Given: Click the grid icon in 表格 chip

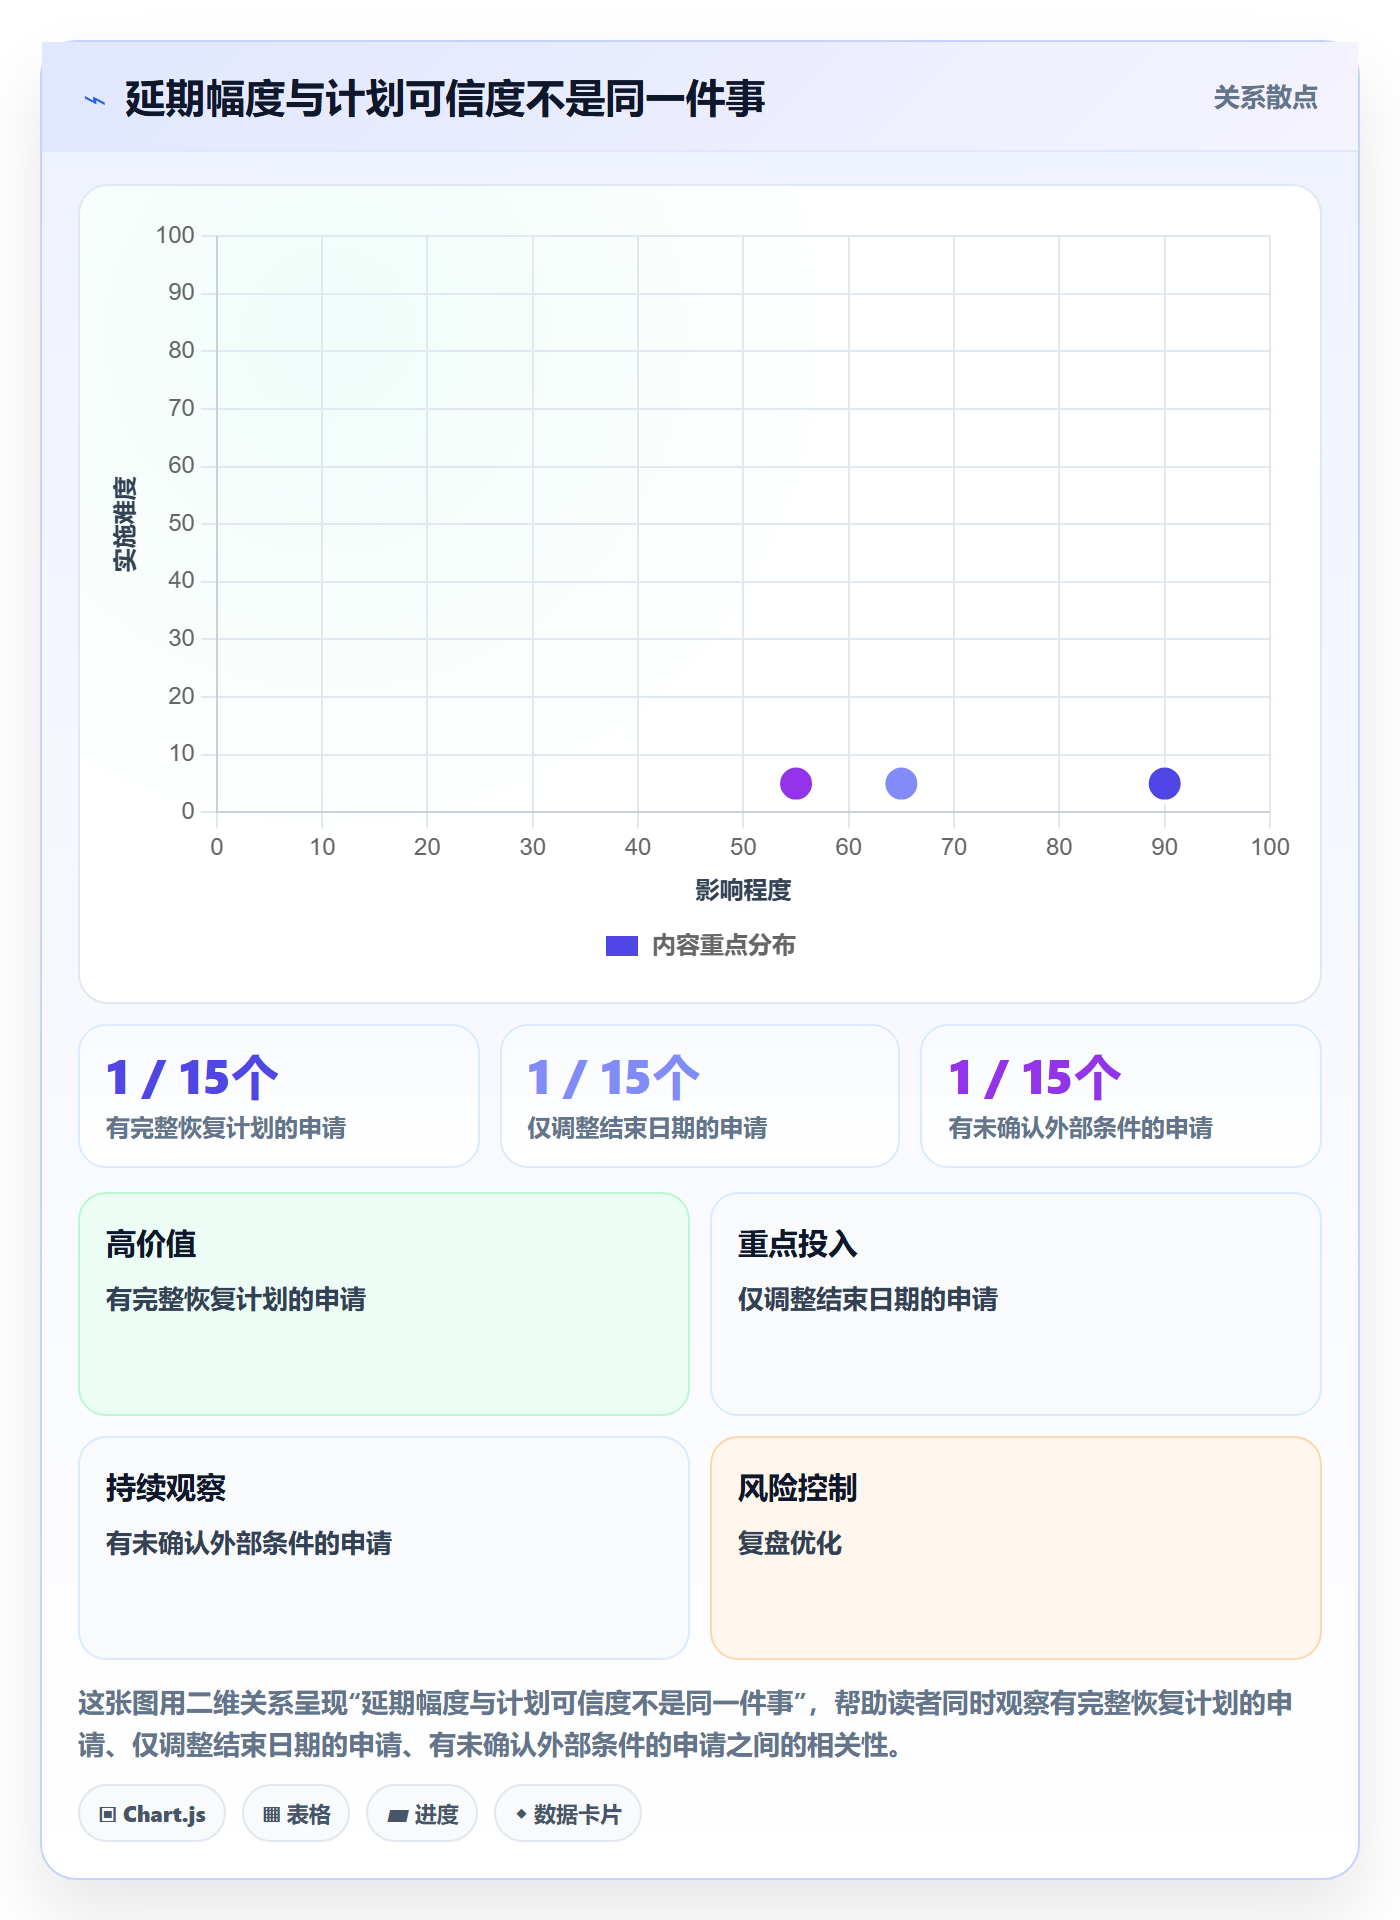Looking at the screenshot, I should tap(271, 1814).
